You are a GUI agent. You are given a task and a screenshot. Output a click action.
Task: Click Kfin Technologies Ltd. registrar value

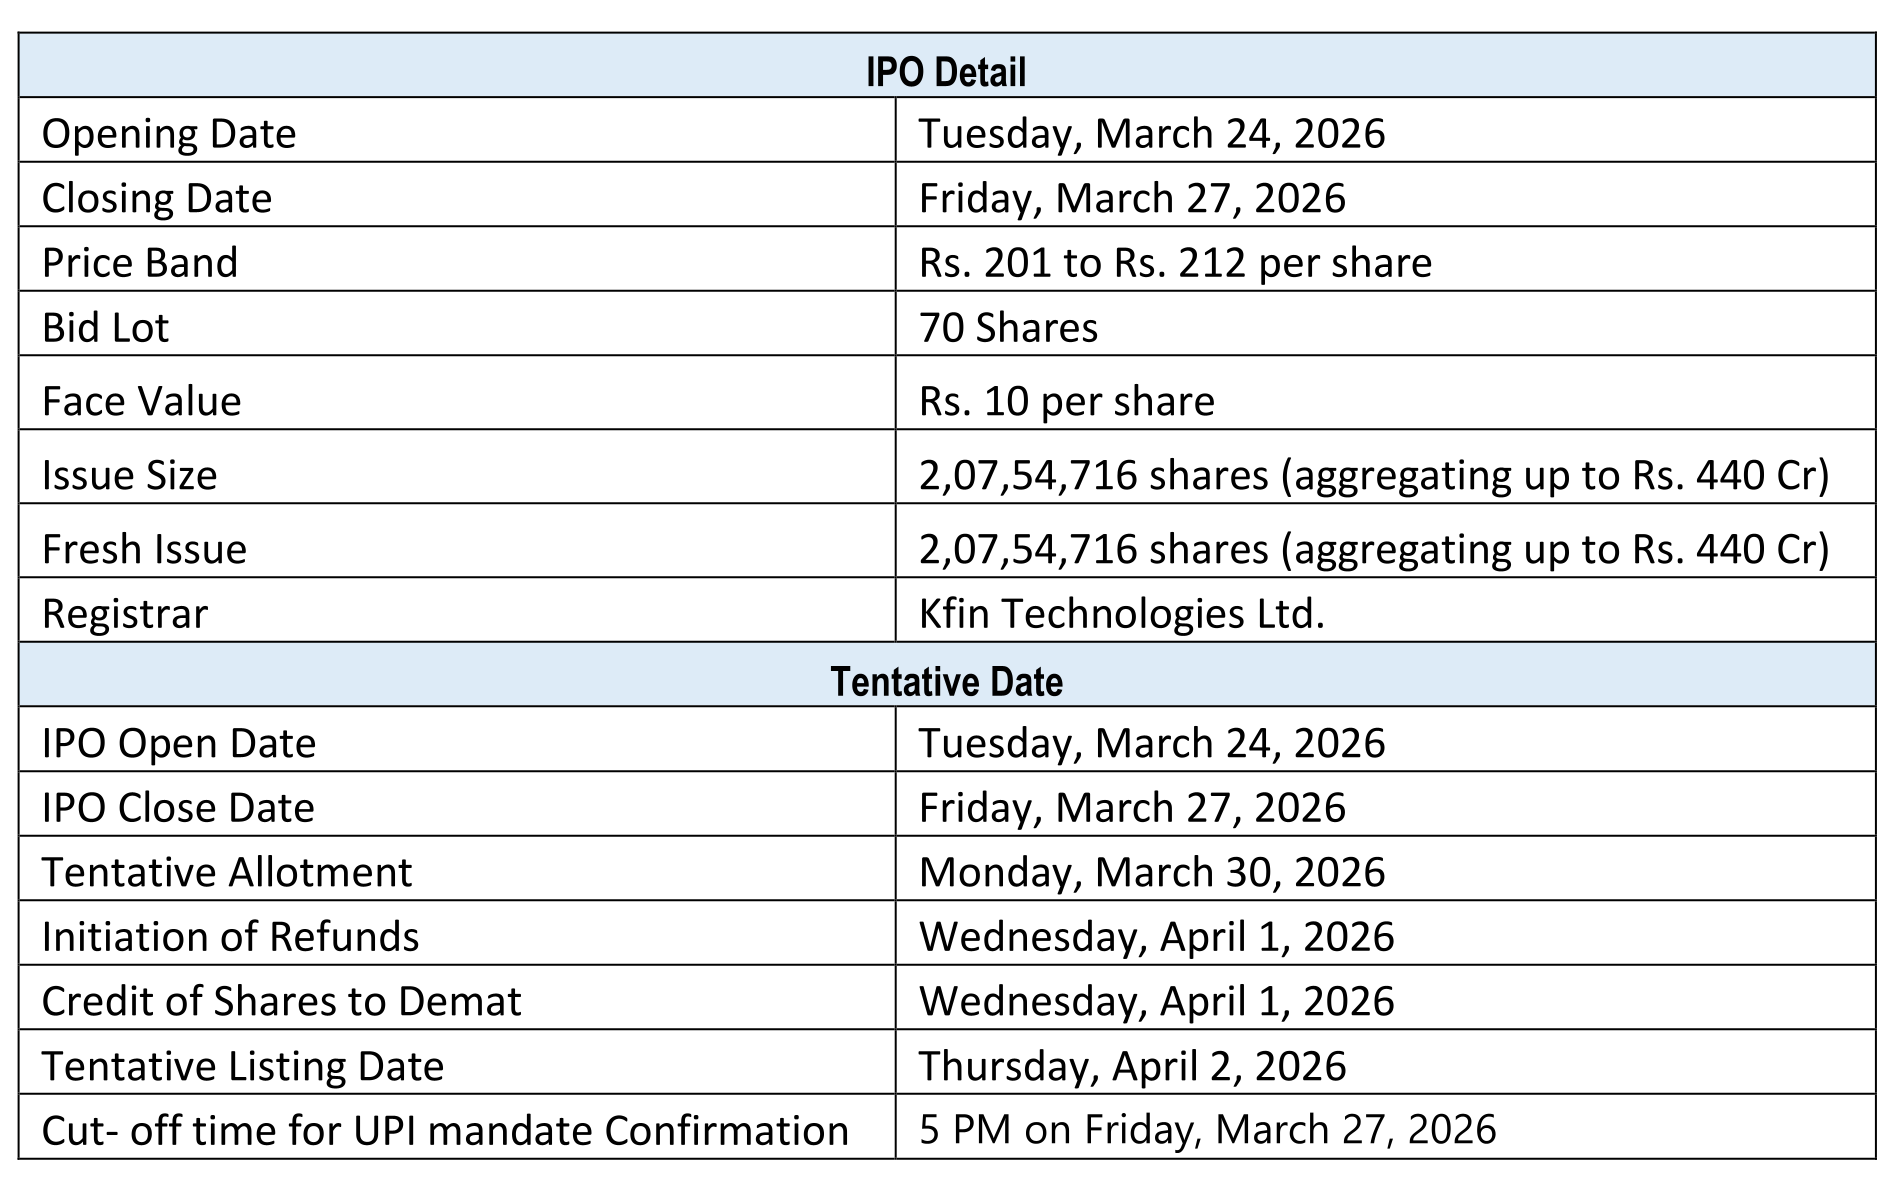tap(1121, 614)
